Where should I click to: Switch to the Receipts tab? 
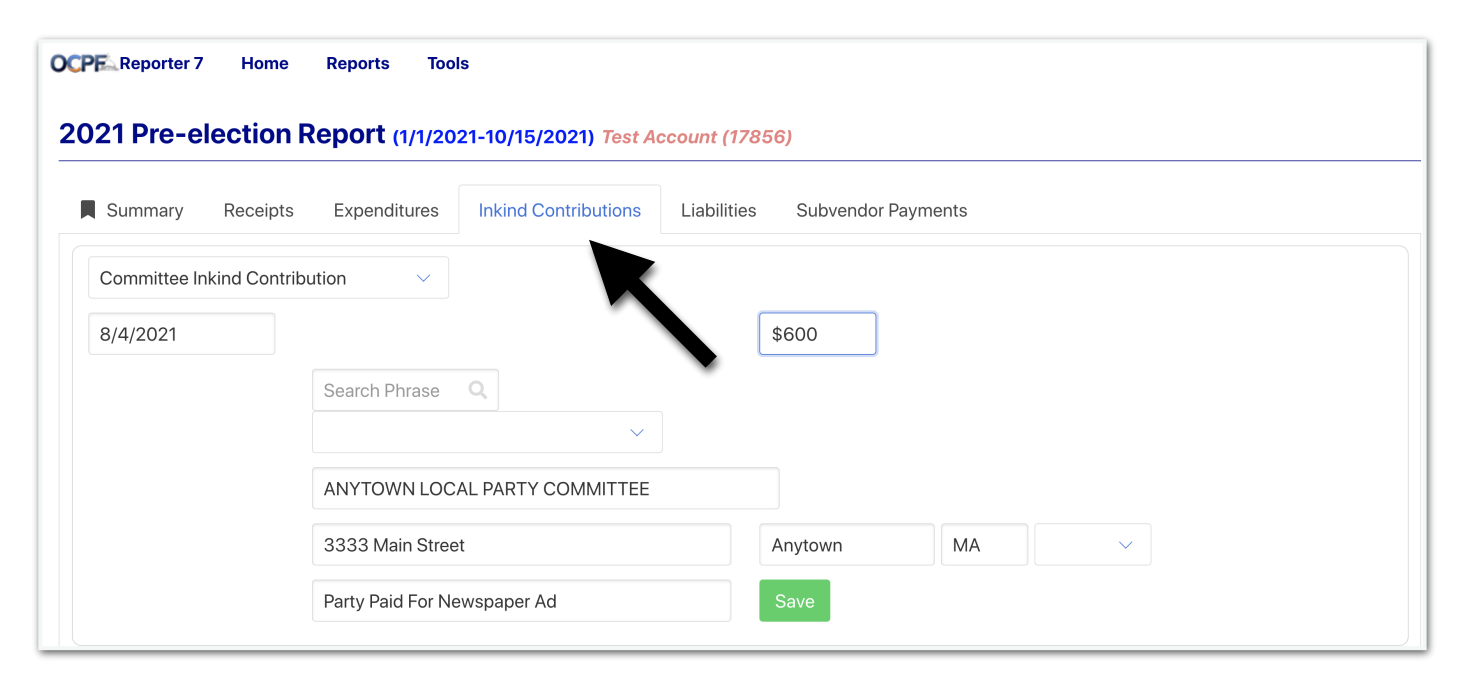pos(258,210)
